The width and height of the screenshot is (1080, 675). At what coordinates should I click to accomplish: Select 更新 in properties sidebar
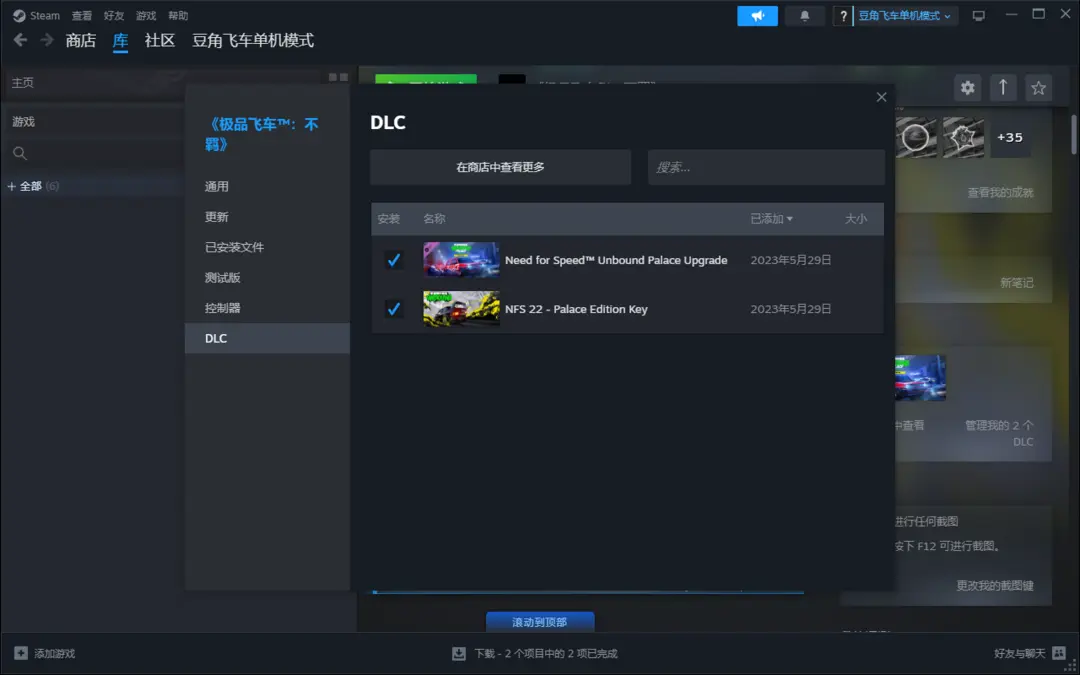(267, 217)
